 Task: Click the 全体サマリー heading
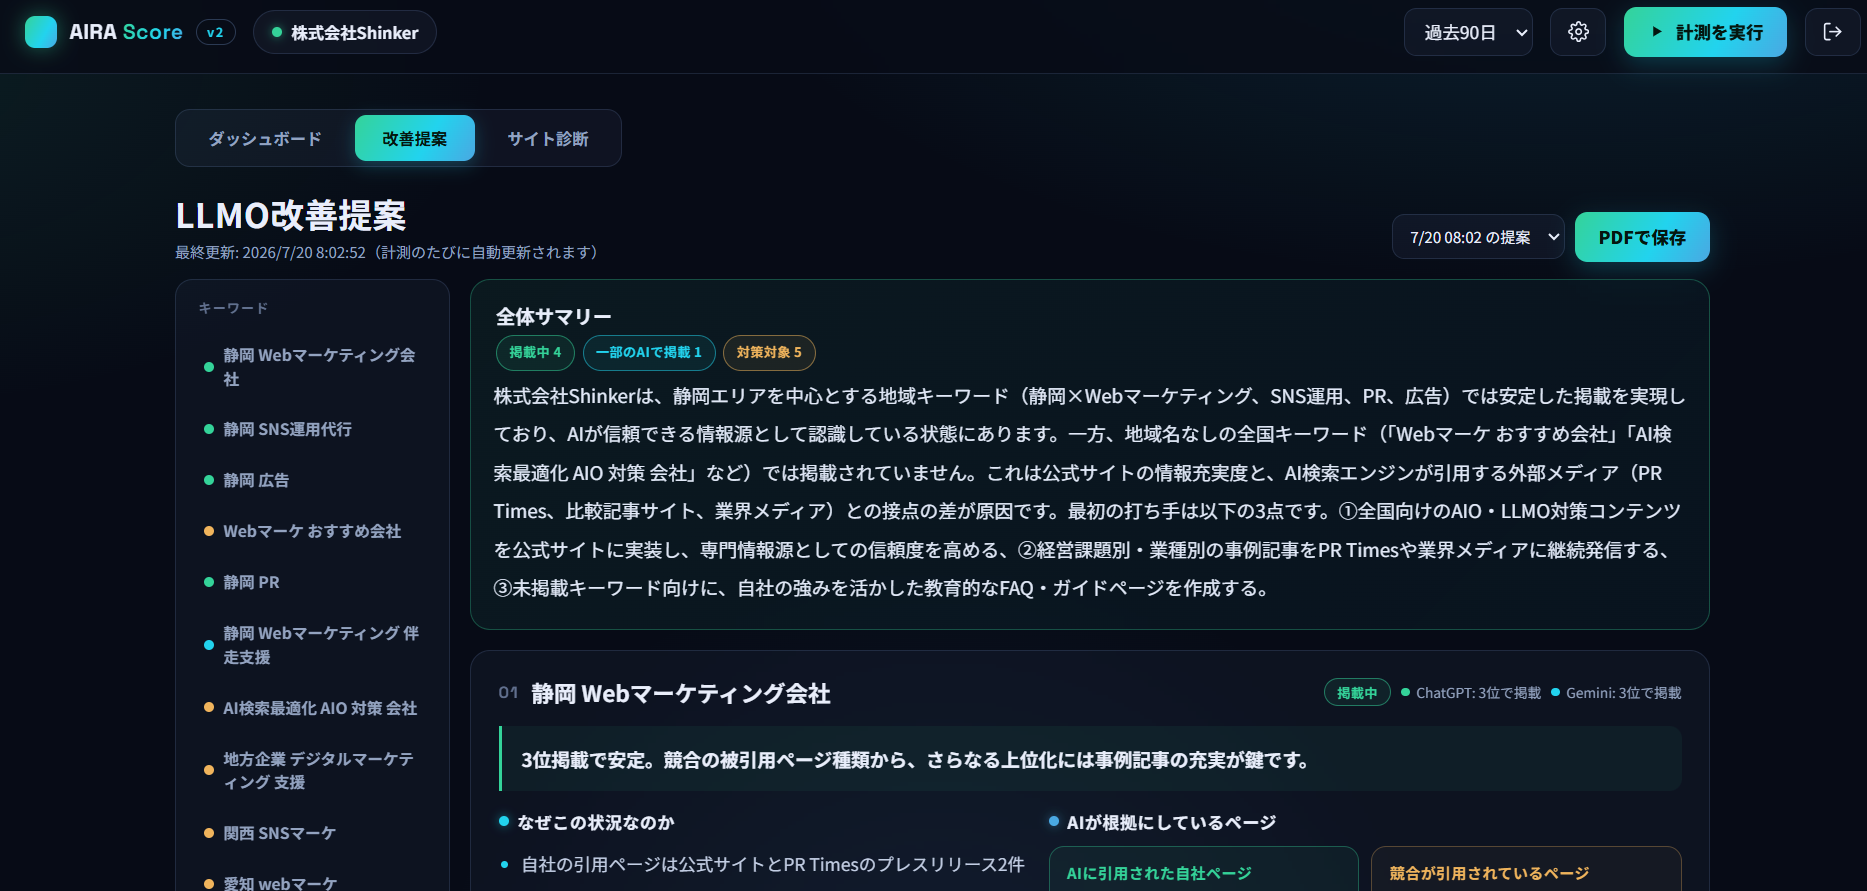(x=554, y=316)
